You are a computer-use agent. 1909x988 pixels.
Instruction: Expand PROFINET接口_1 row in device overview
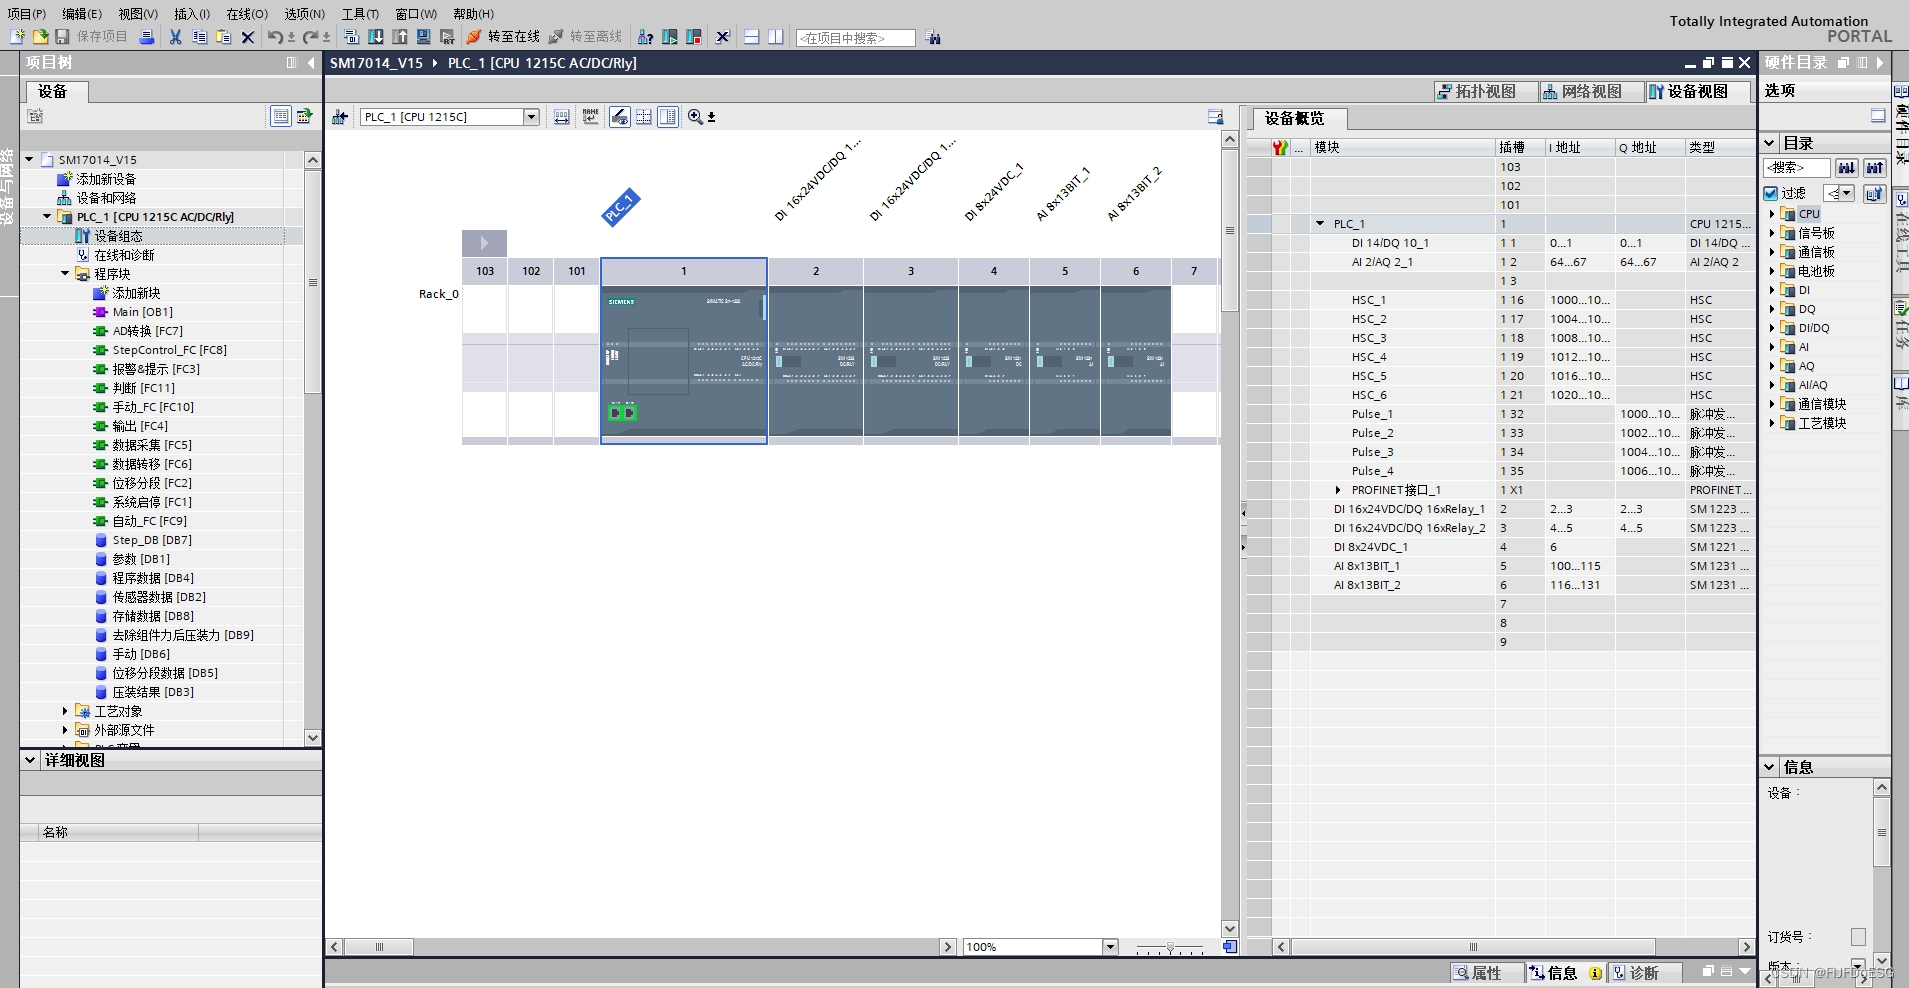(x=1338, y=490)
